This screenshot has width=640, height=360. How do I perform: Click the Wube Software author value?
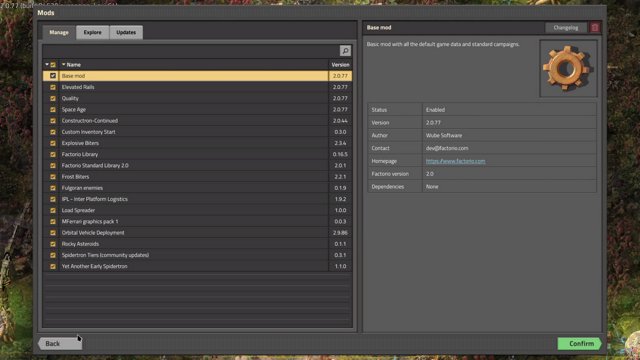click(x=444, y=135)
